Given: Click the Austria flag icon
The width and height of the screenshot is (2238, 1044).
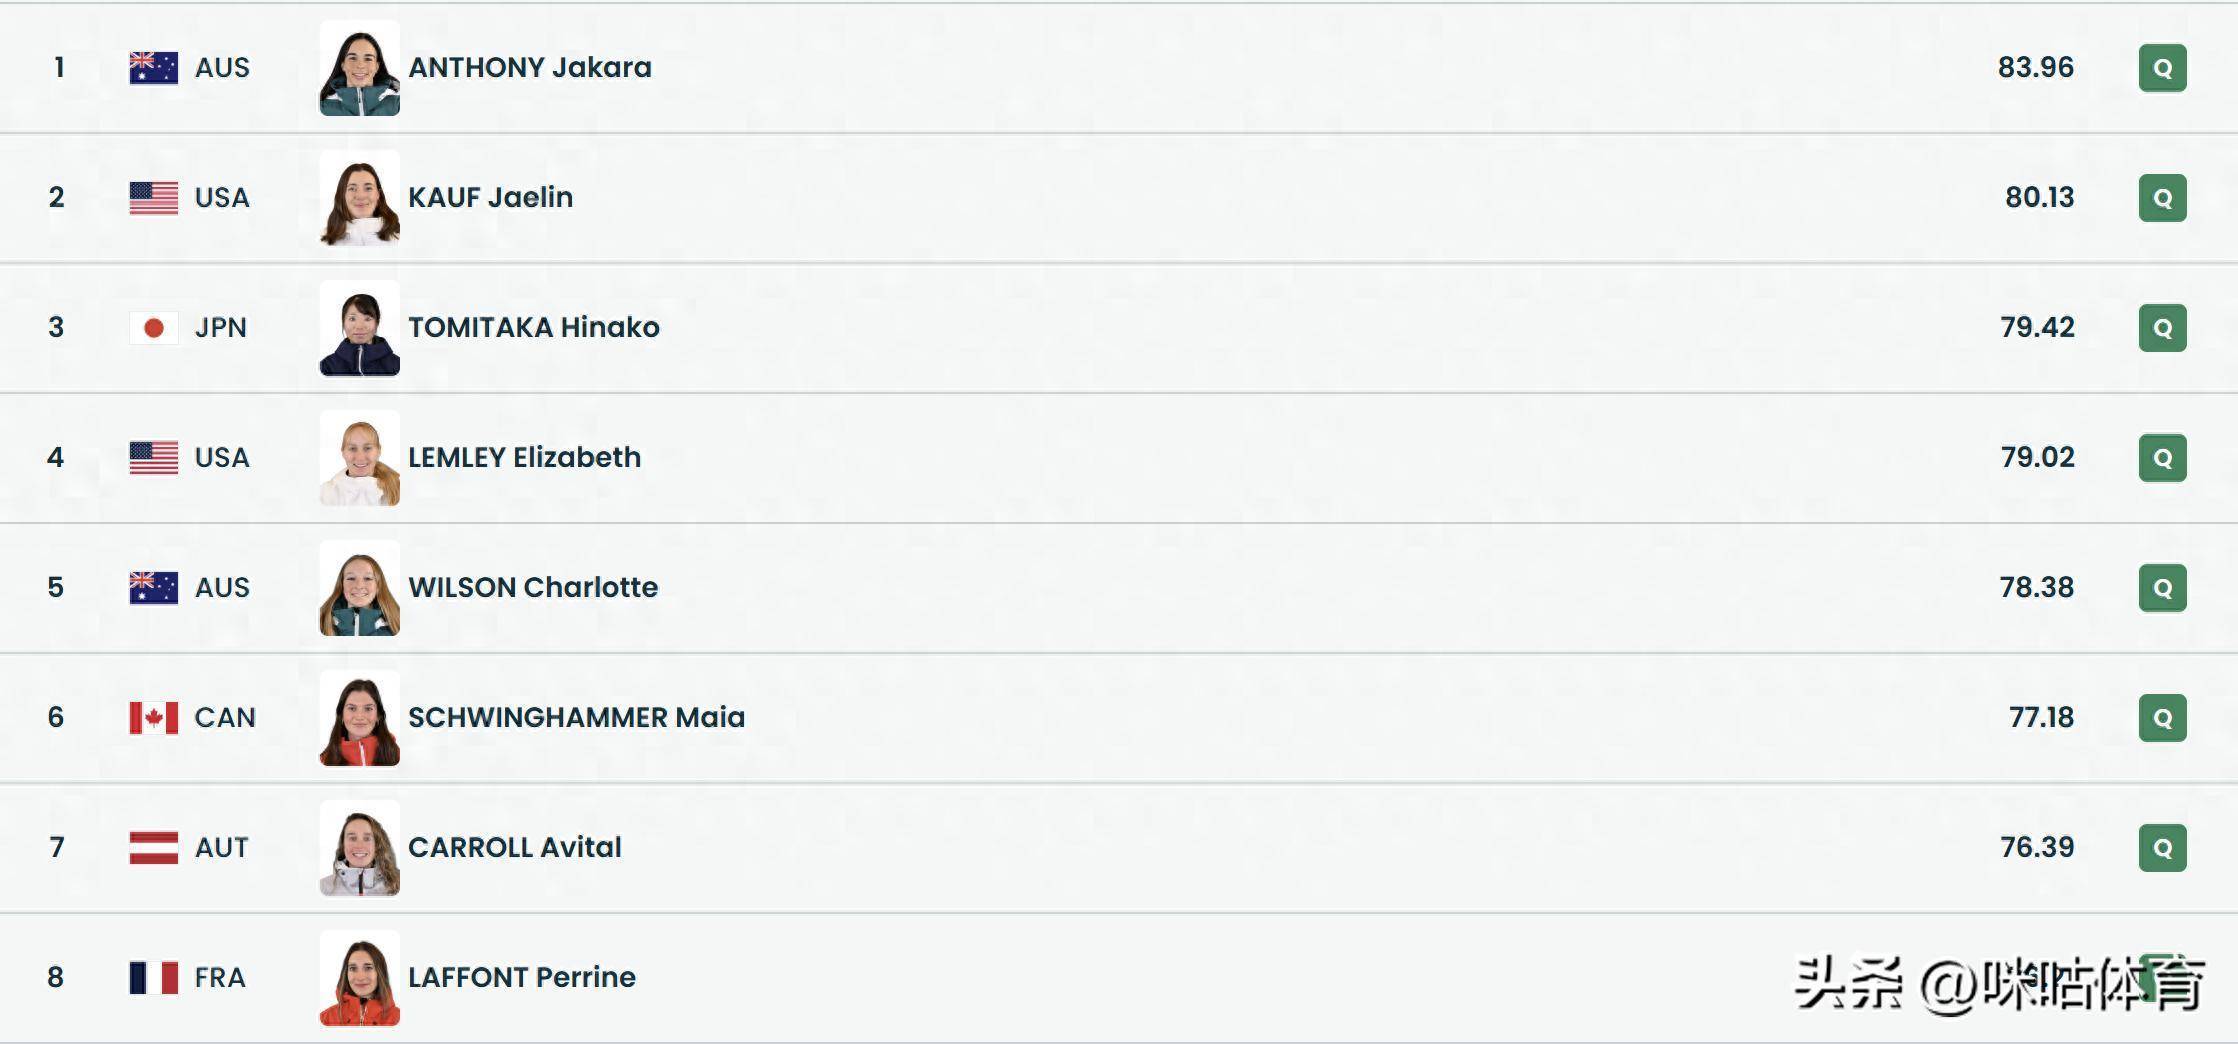Looking at the screenshot, I should pos(154,848).
